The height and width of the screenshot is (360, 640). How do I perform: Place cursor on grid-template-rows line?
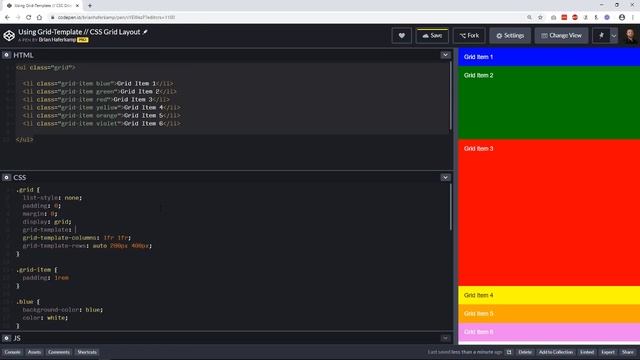(87, 246)
